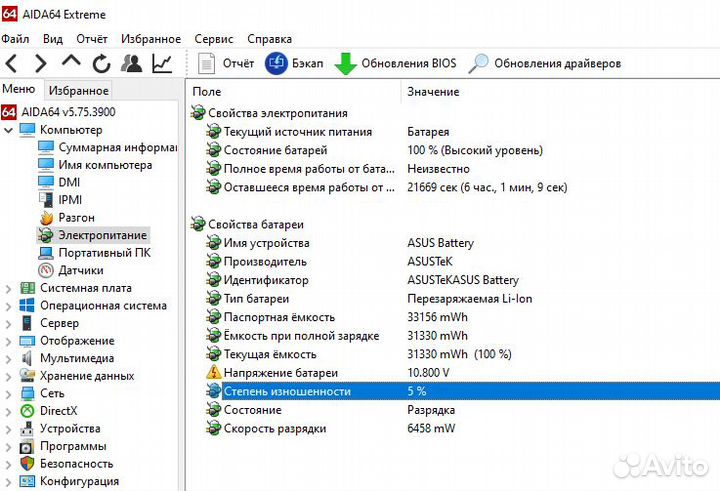Click the Хранение данных drive icon
720x491 pixels.
[x=27, y=376]
